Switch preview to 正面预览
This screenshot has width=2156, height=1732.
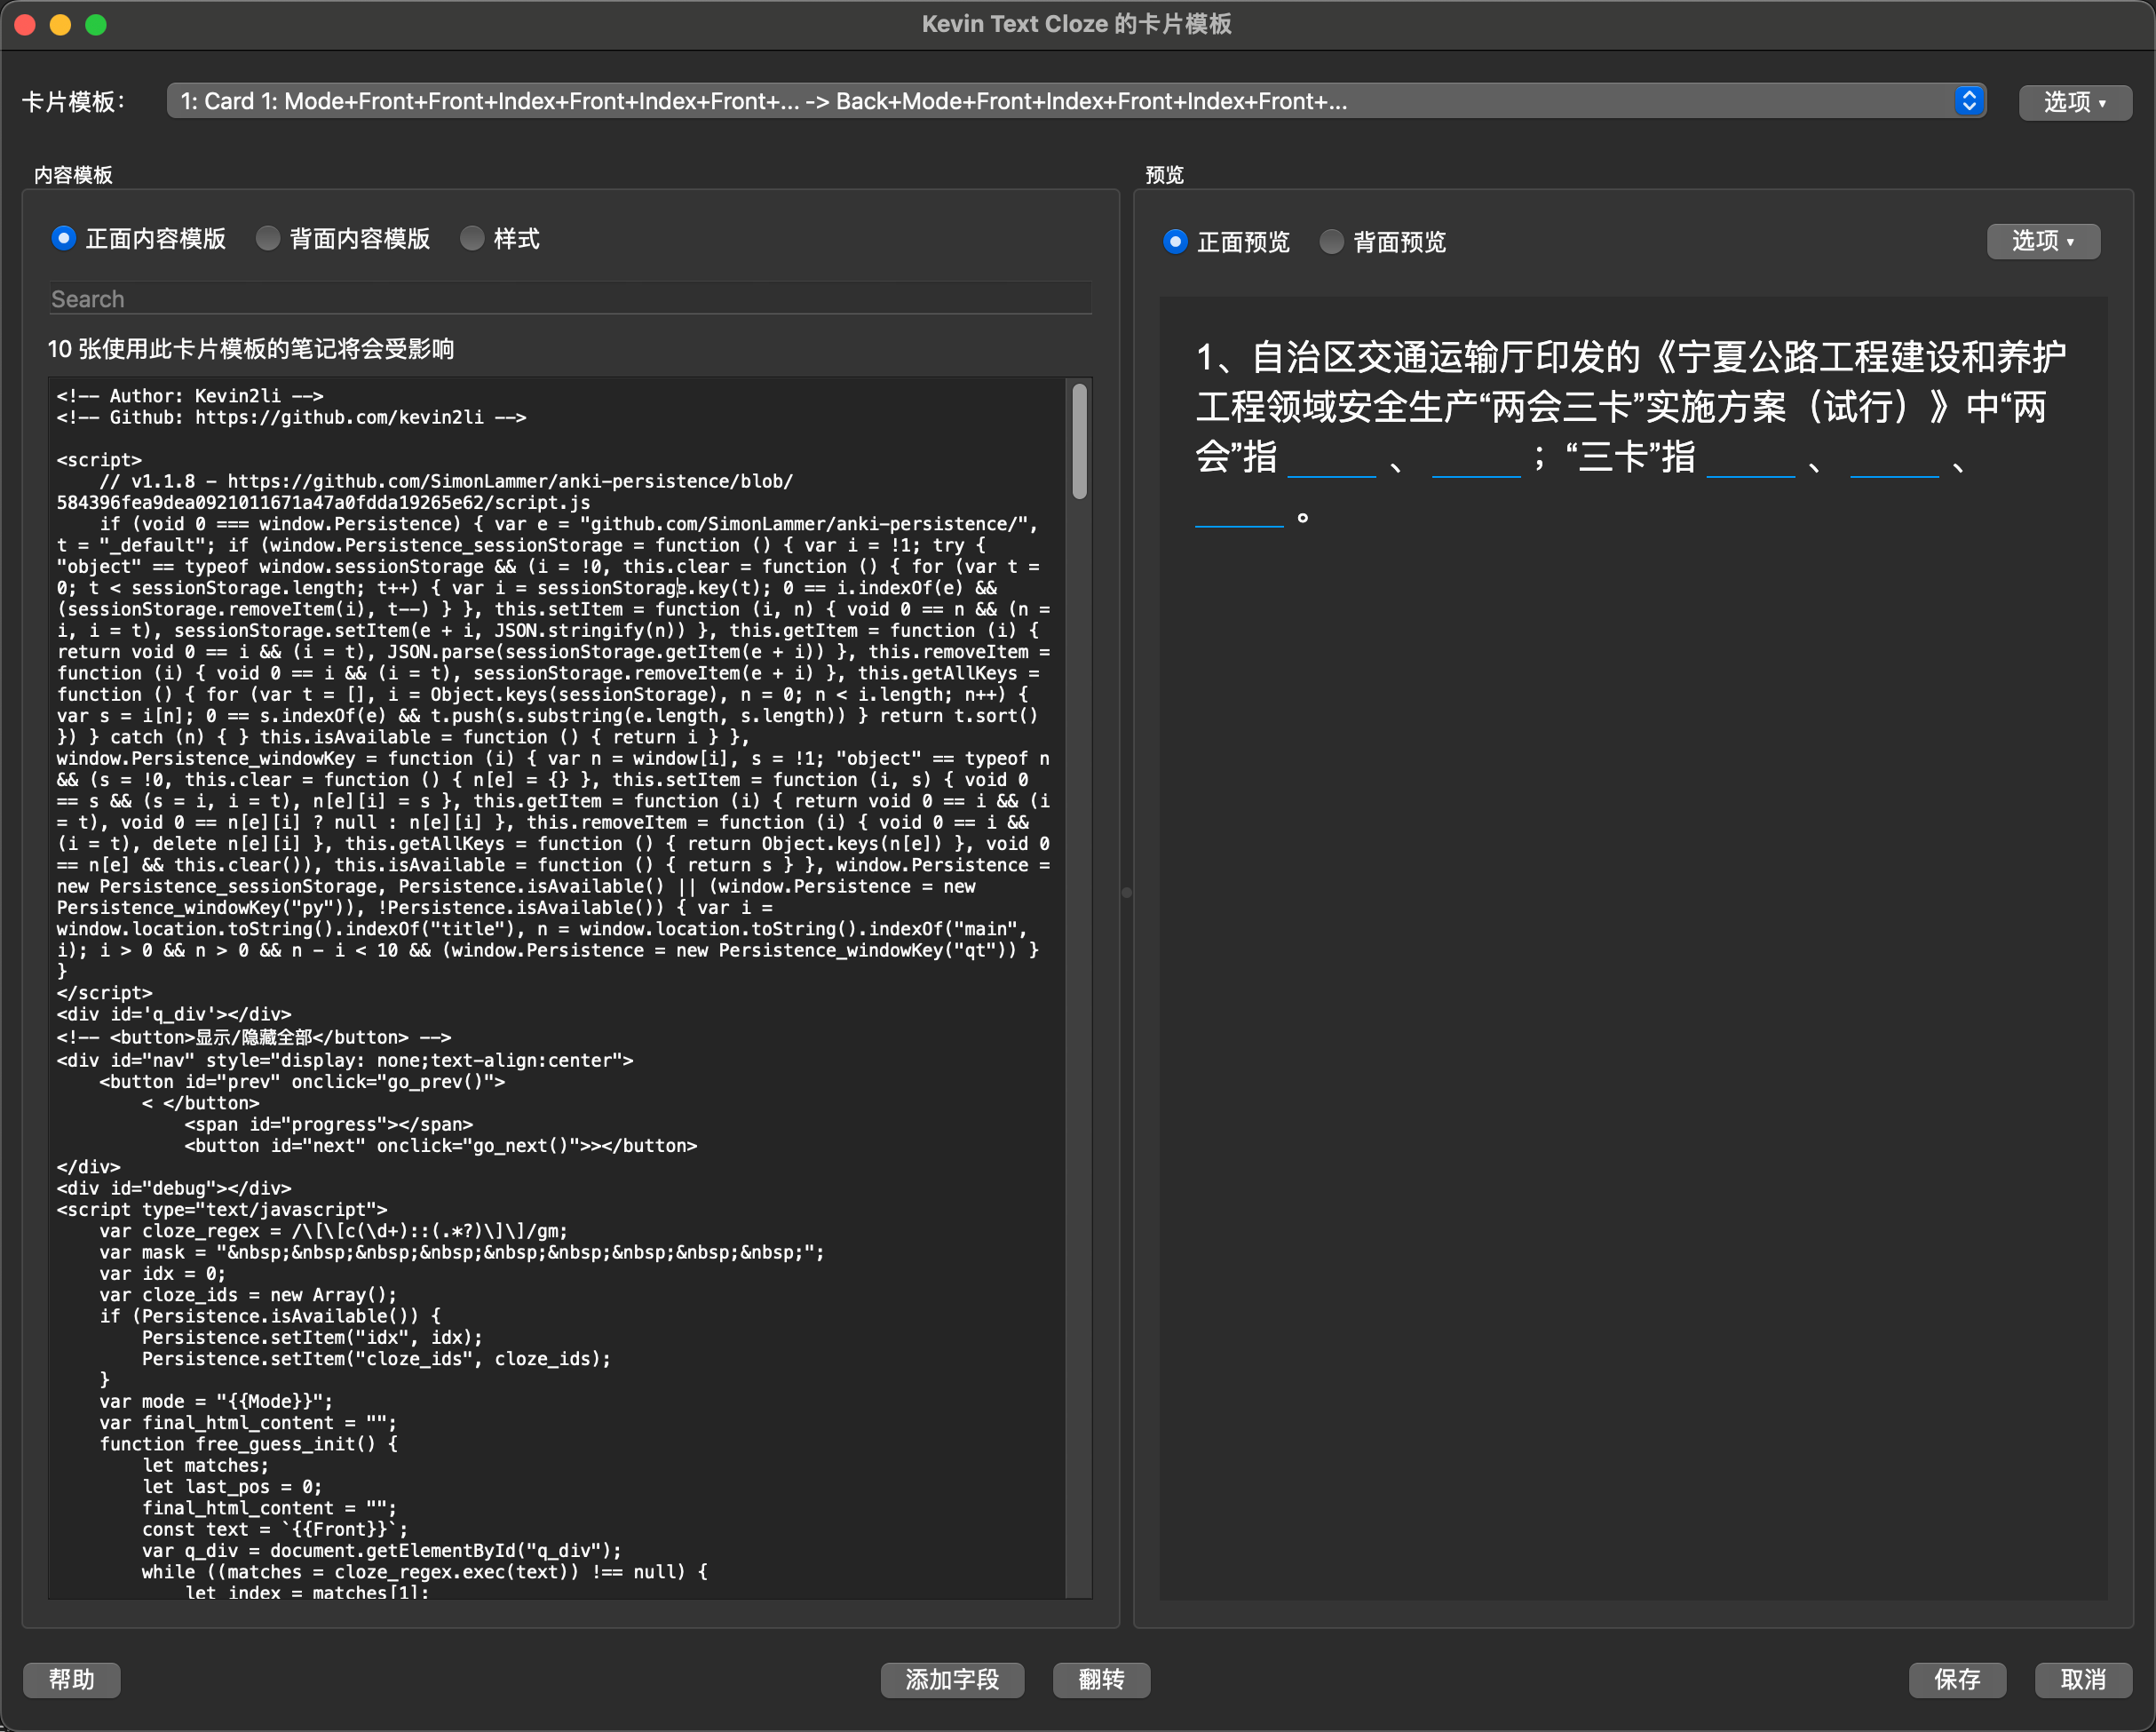pos(1176,241)
